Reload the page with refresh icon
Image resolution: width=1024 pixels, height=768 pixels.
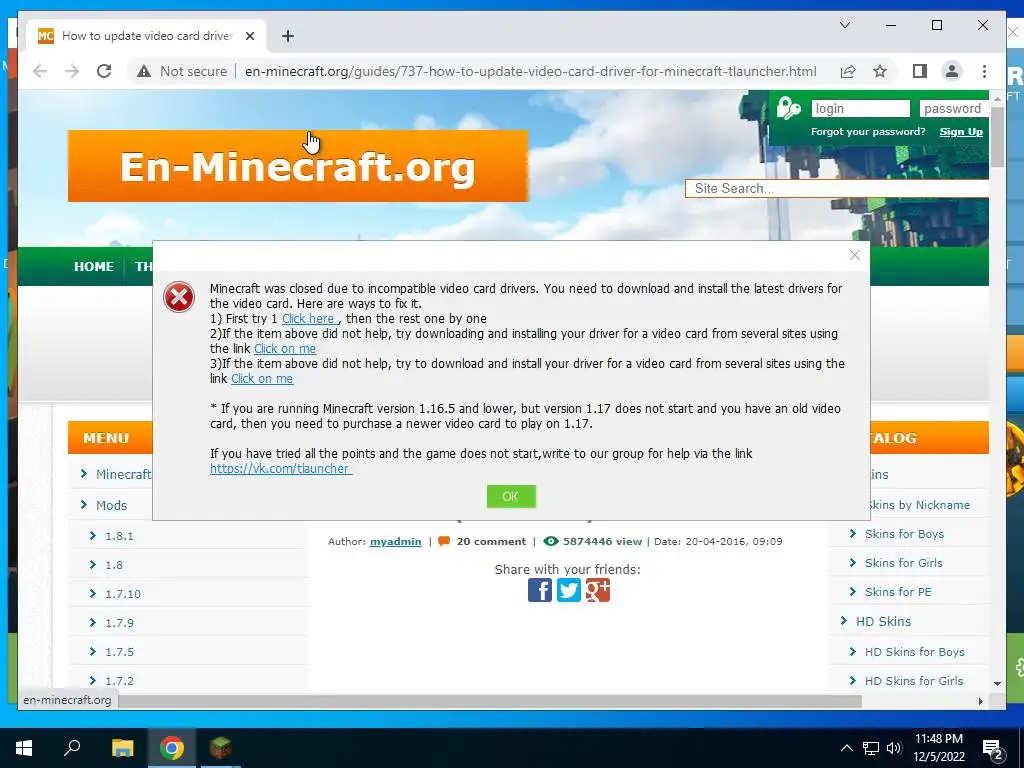104,71
